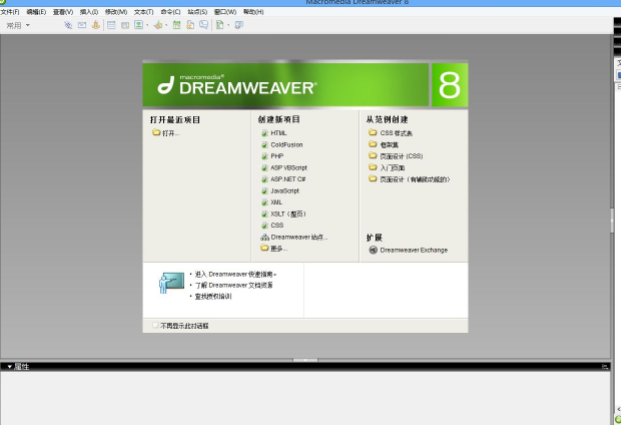Click the tutor chalkboard image

point(171,283)
